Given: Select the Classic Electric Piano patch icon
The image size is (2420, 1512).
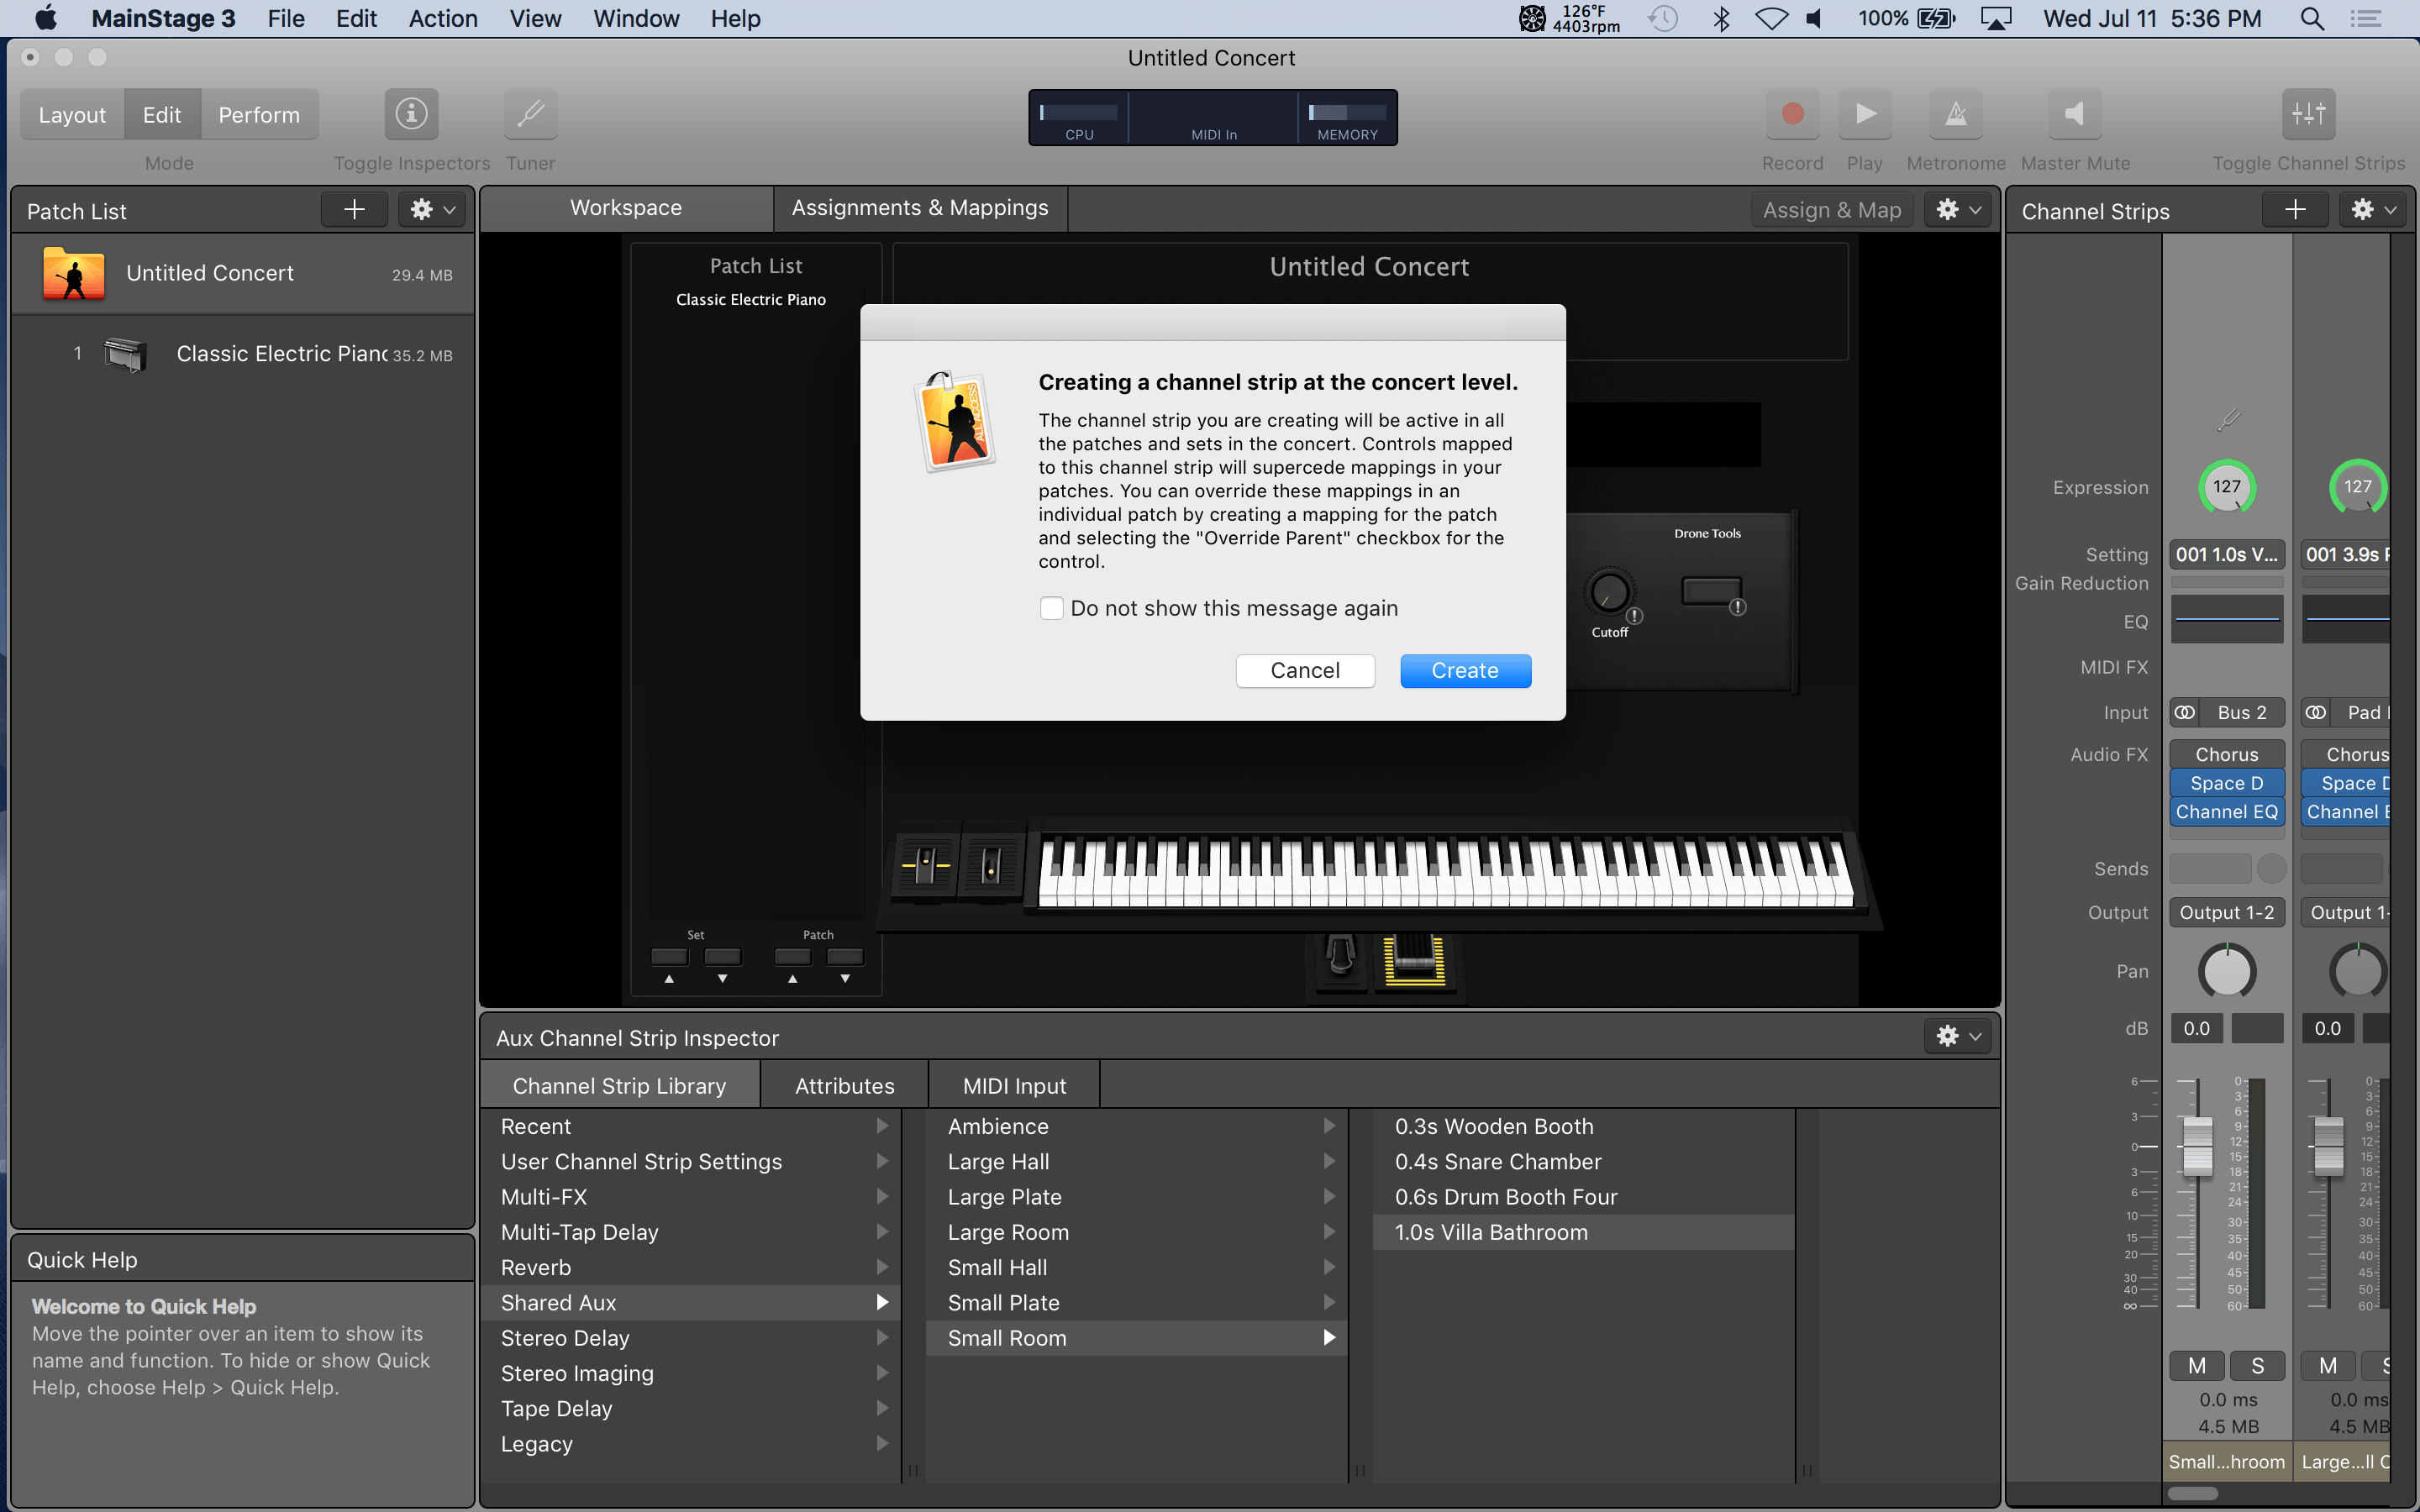Looking at the screenshot, I should pos(126,354).
